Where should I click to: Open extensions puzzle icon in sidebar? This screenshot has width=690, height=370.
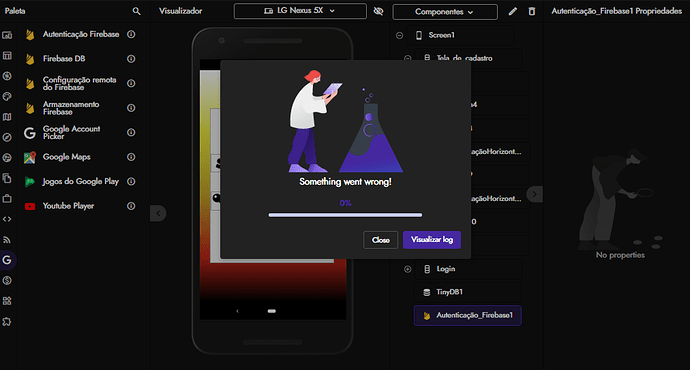coord(7,322)
